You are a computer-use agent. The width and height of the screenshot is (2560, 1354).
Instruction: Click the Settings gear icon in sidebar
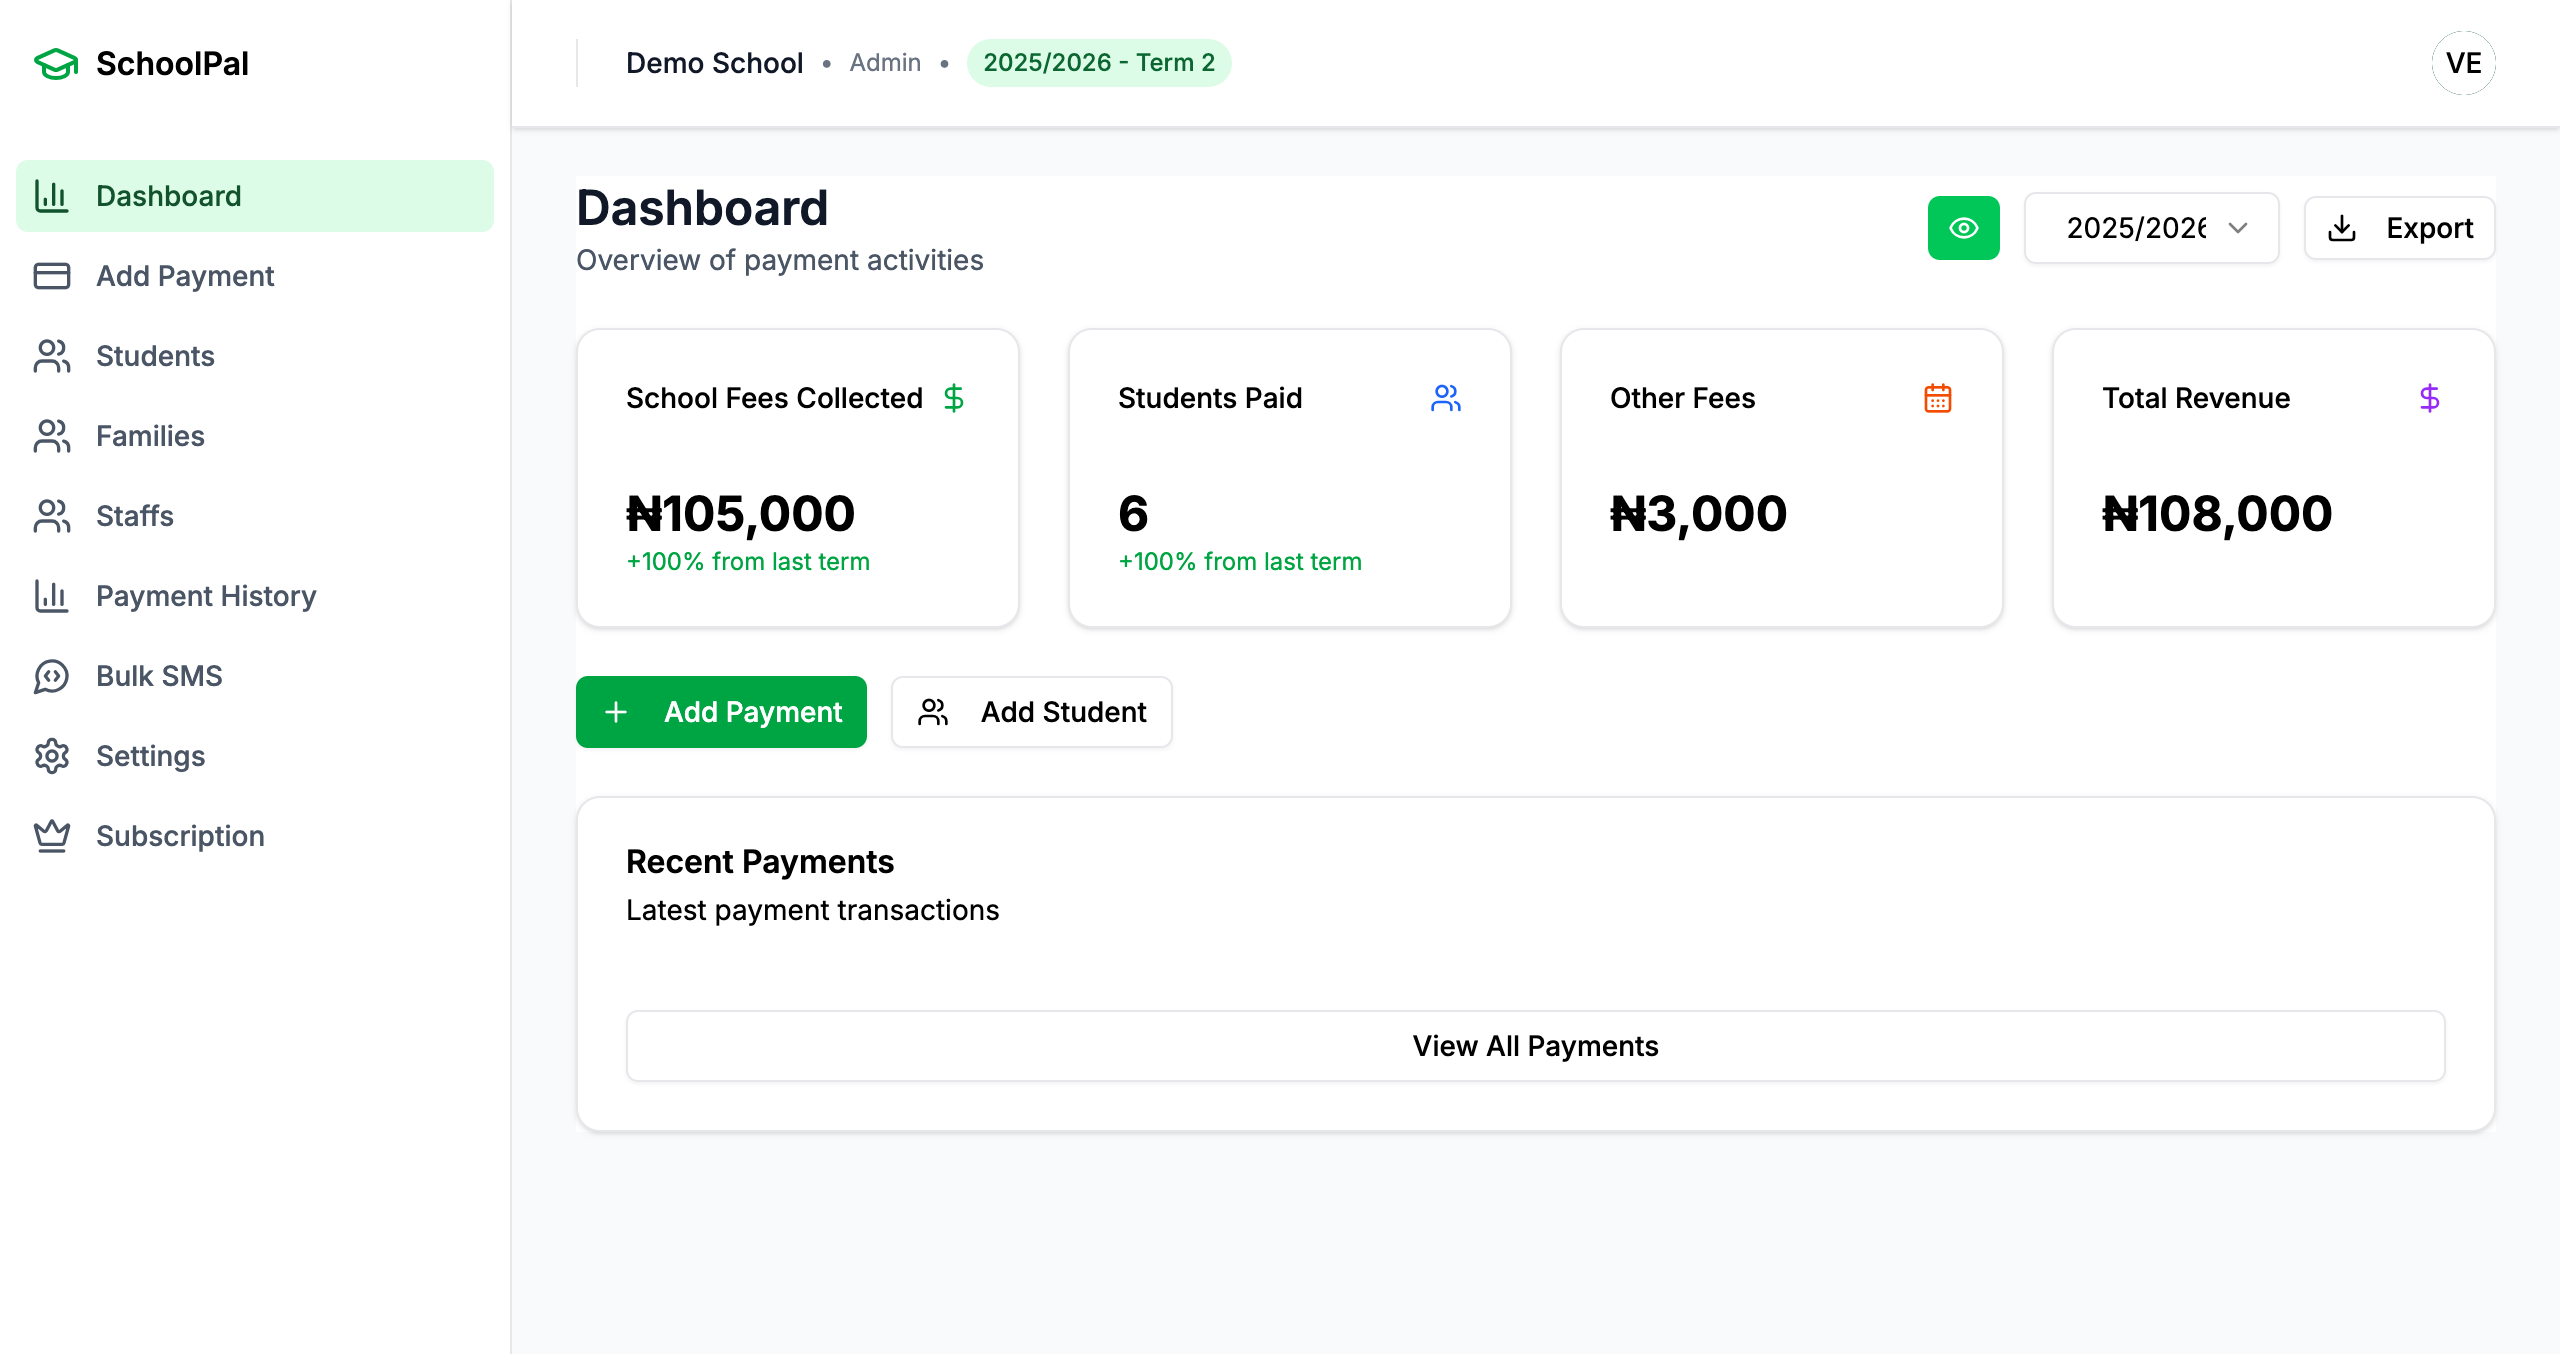(52, 756)
